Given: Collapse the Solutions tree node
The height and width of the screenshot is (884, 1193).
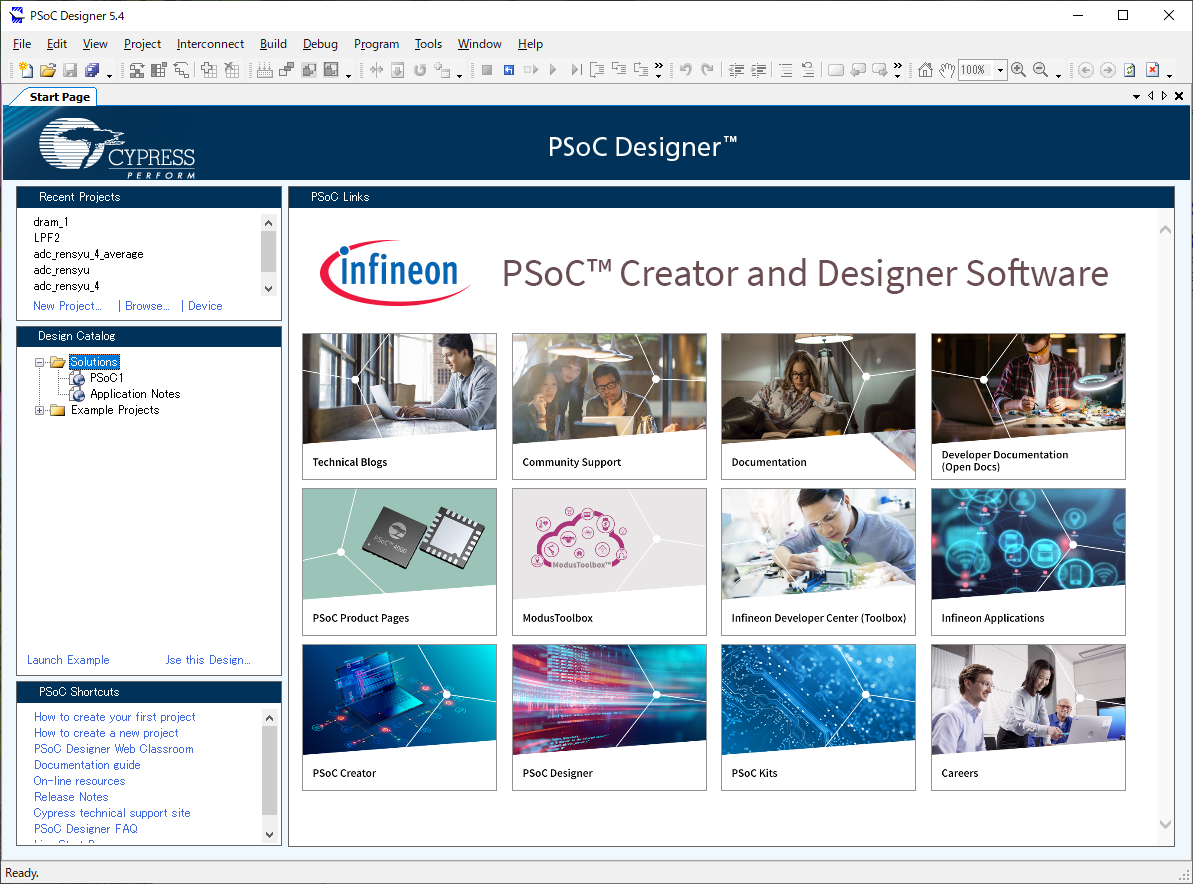Looking at the screenshot, I should pos(40,362).
